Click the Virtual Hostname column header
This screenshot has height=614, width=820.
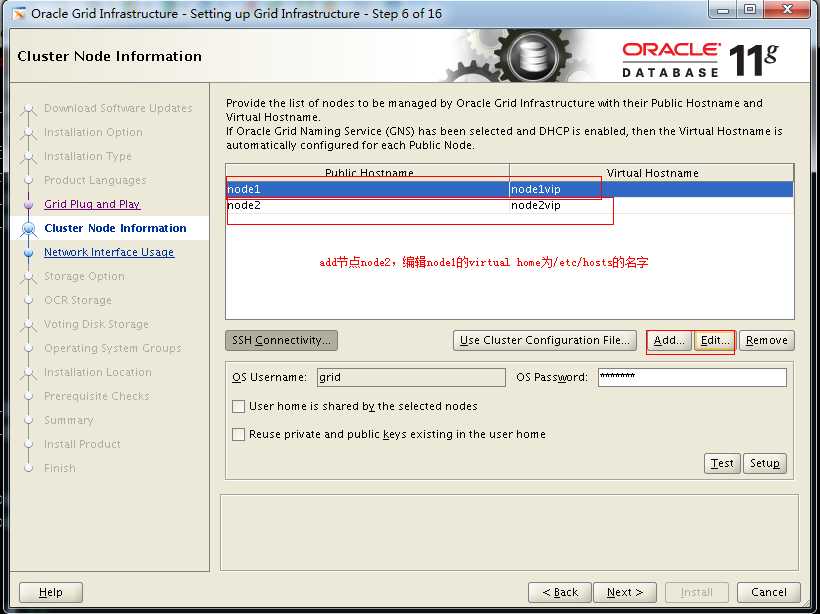pos(652,173)
